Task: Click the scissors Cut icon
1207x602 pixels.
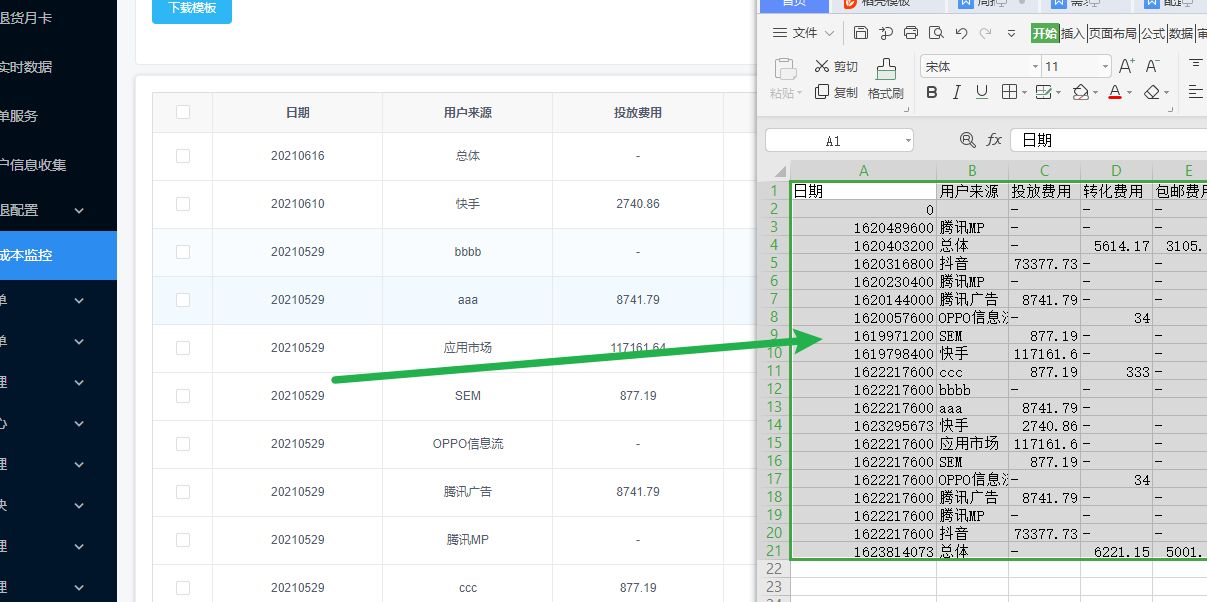Action: [x=821, y=66]
